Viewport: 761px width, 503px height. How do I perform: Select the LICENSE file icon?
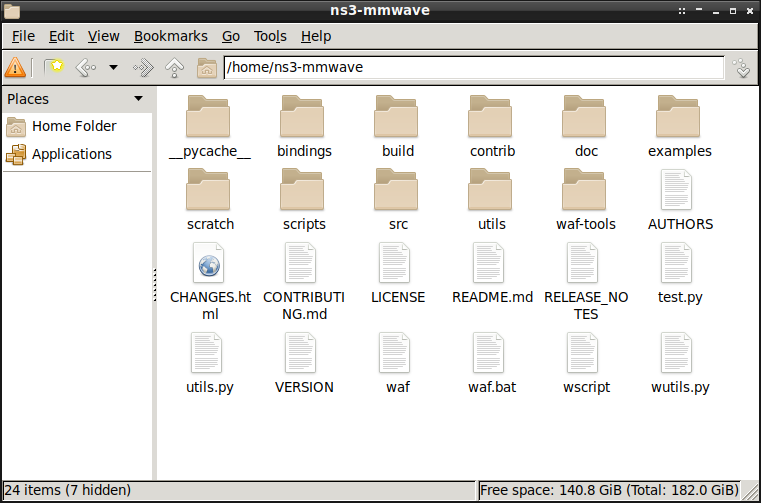(395, 263)
